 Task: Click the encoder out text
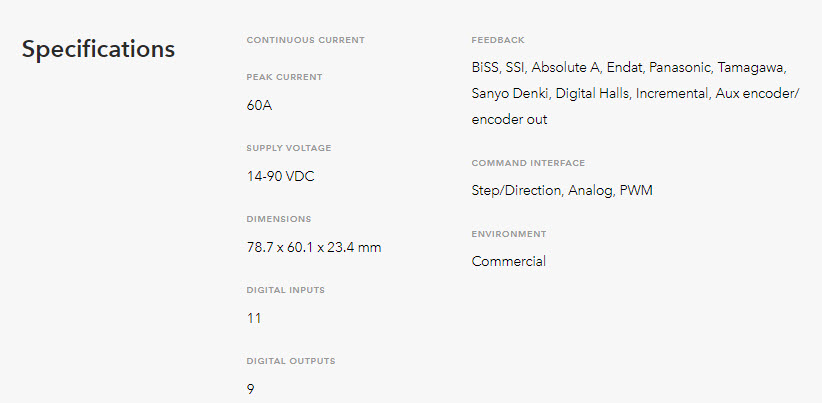pos(509,119)
